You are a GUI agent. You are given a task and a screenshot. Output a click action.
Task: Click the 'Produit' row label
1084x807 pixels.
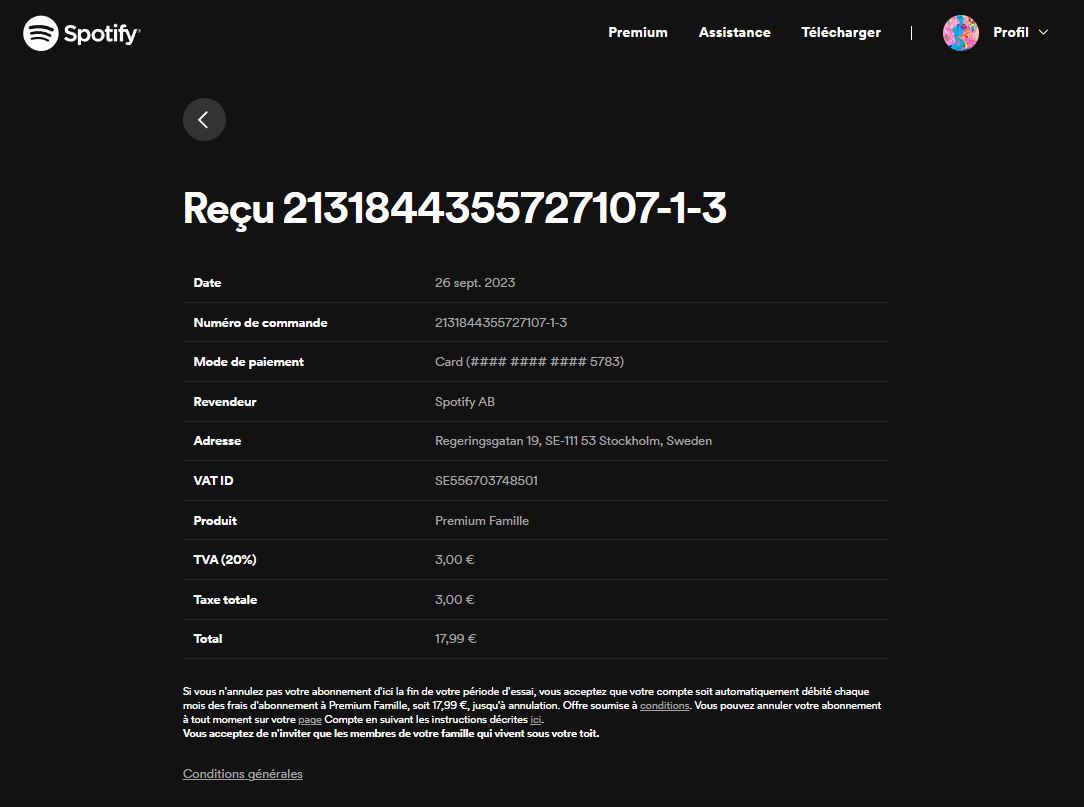(215, 521)
